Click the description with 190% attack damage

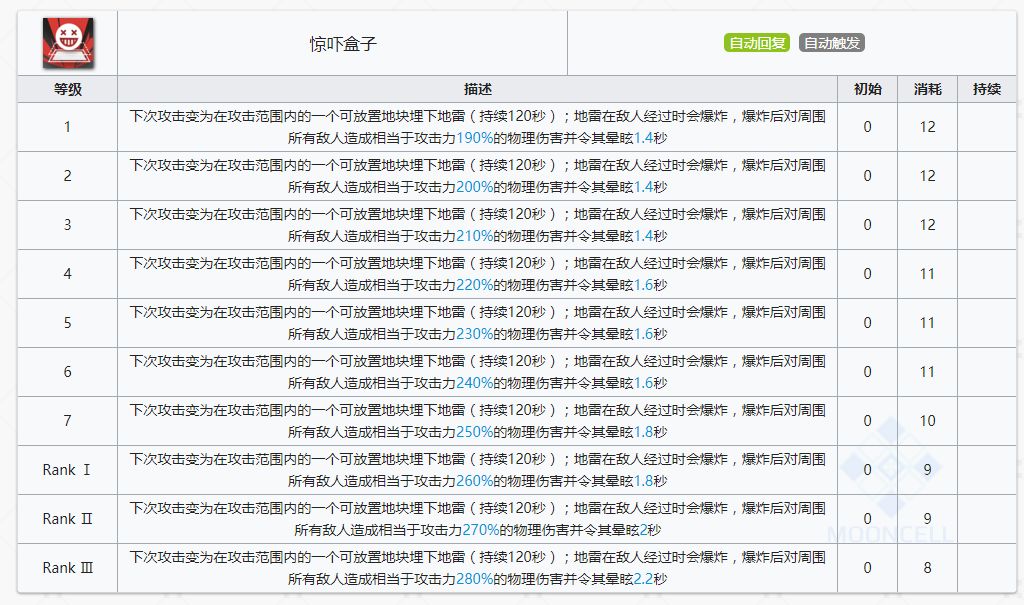[x=477, y=127]
